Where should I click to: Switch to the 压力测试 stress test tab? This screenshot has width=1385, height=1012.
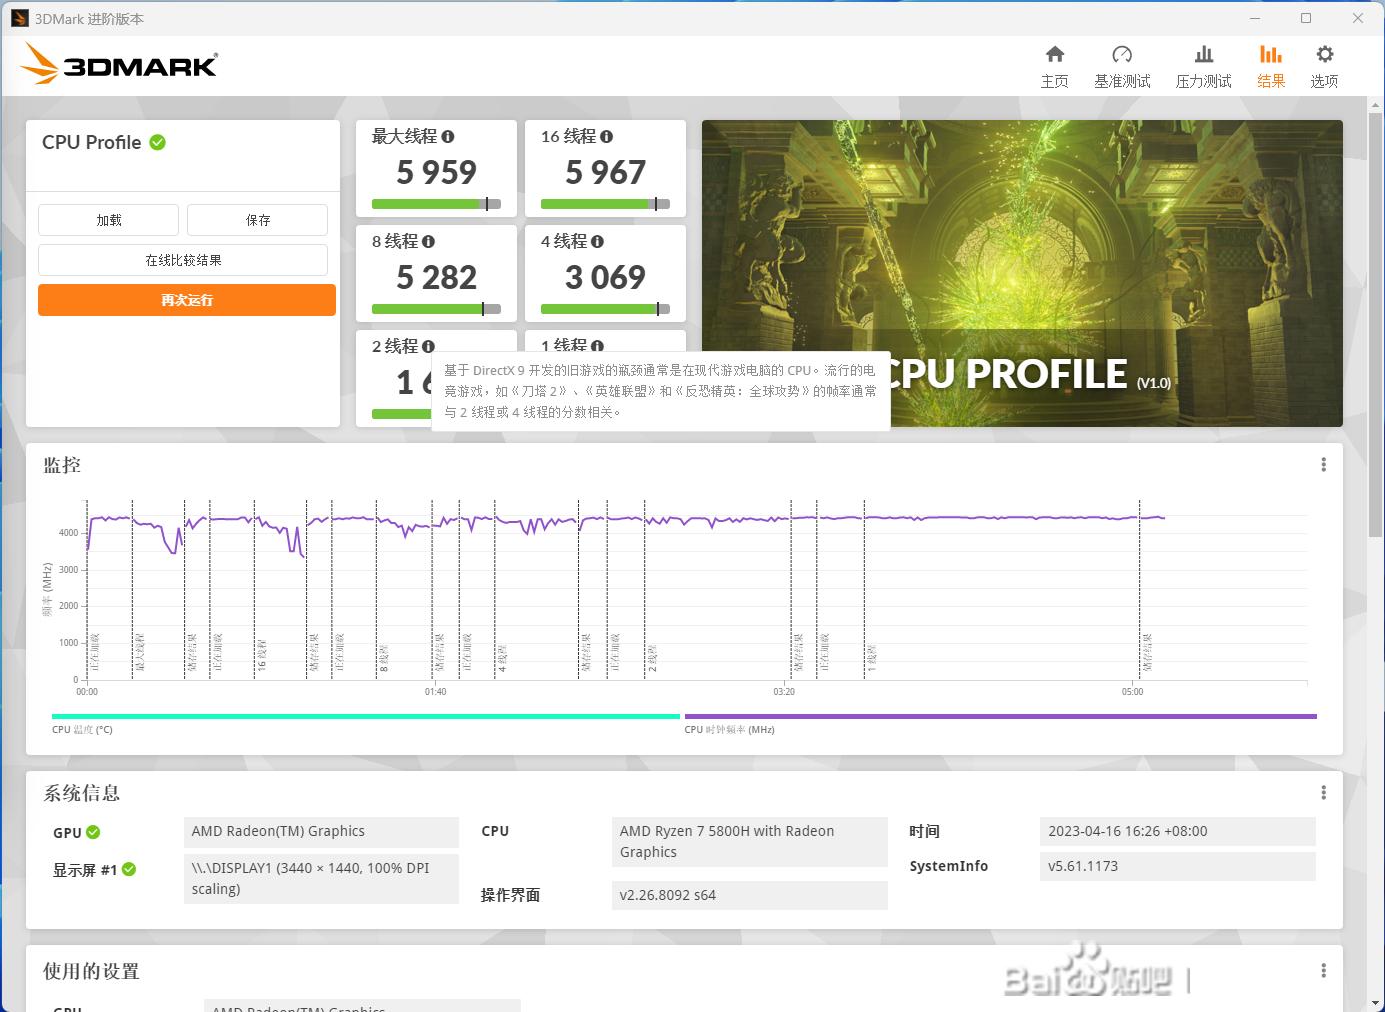[x=1203, y=67]
